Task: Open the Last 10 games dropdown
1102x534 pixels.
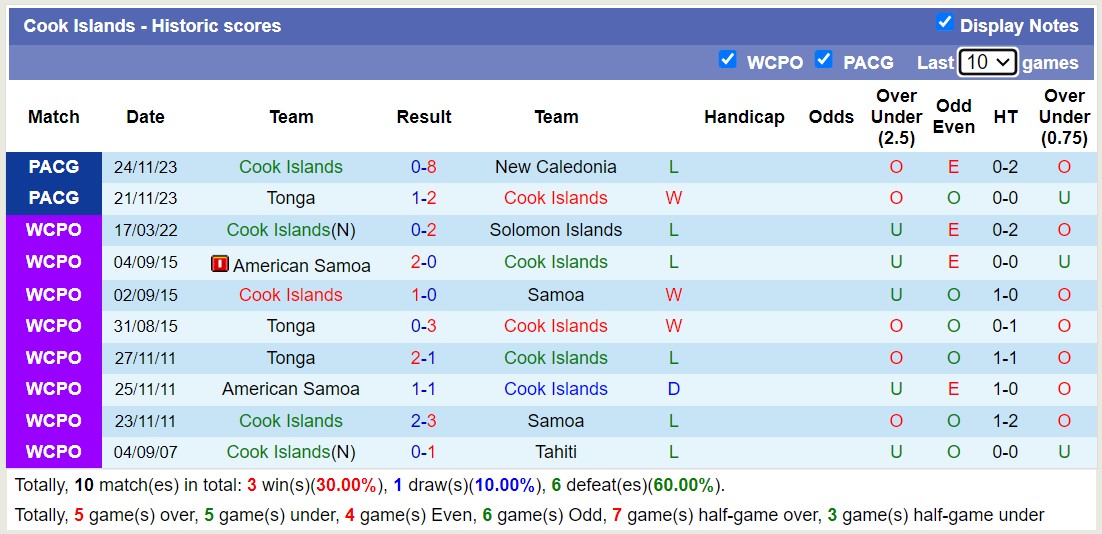Action: click(987, 62)
